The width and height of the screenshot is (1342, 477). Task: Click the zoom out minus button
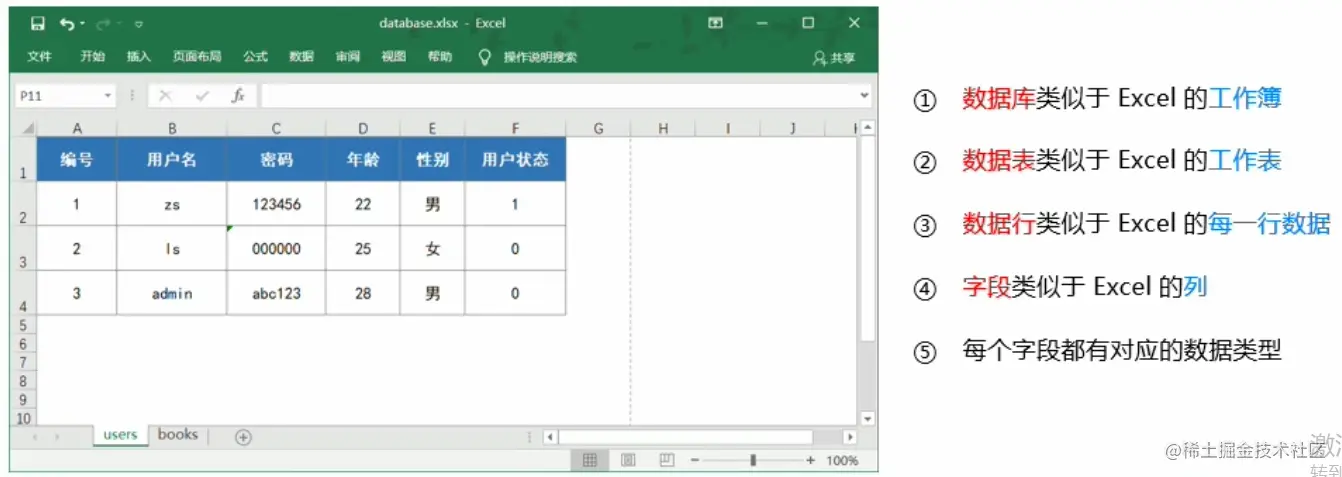[x=695, y=460]
